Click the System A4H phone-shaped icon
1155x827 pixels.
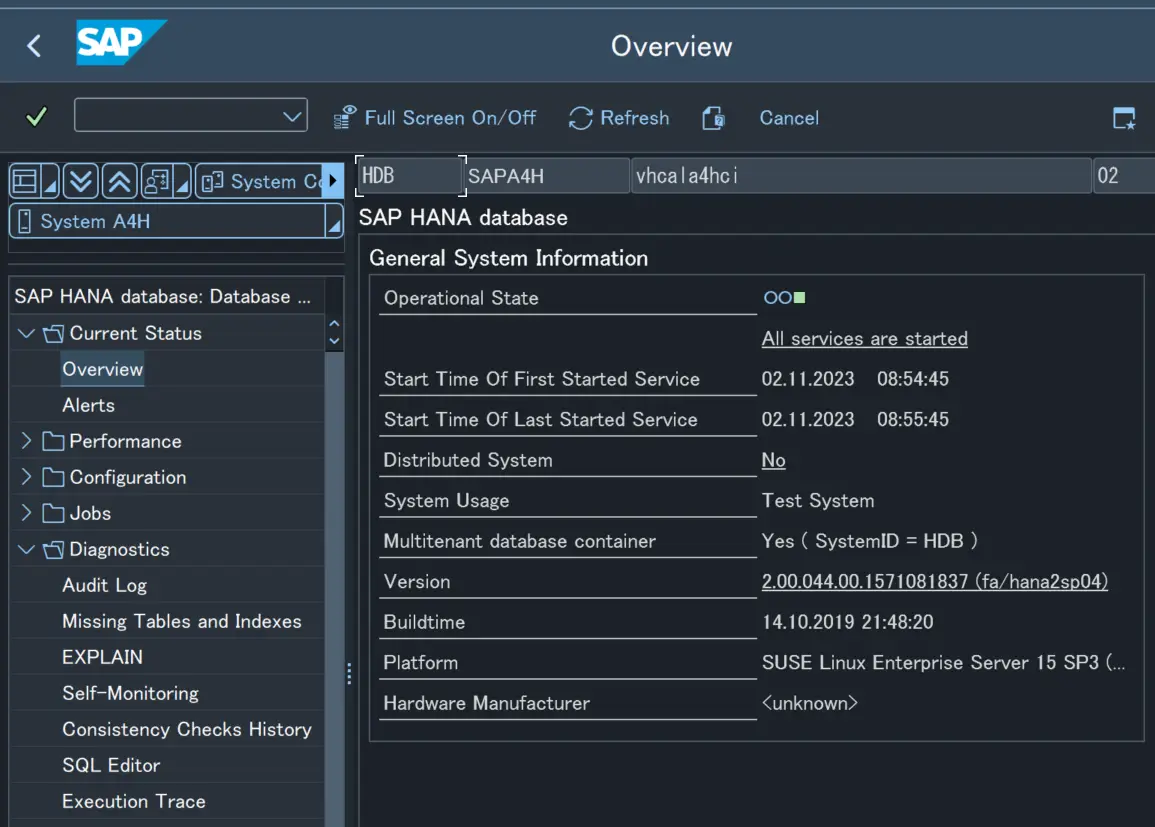[x=24, y=221]
